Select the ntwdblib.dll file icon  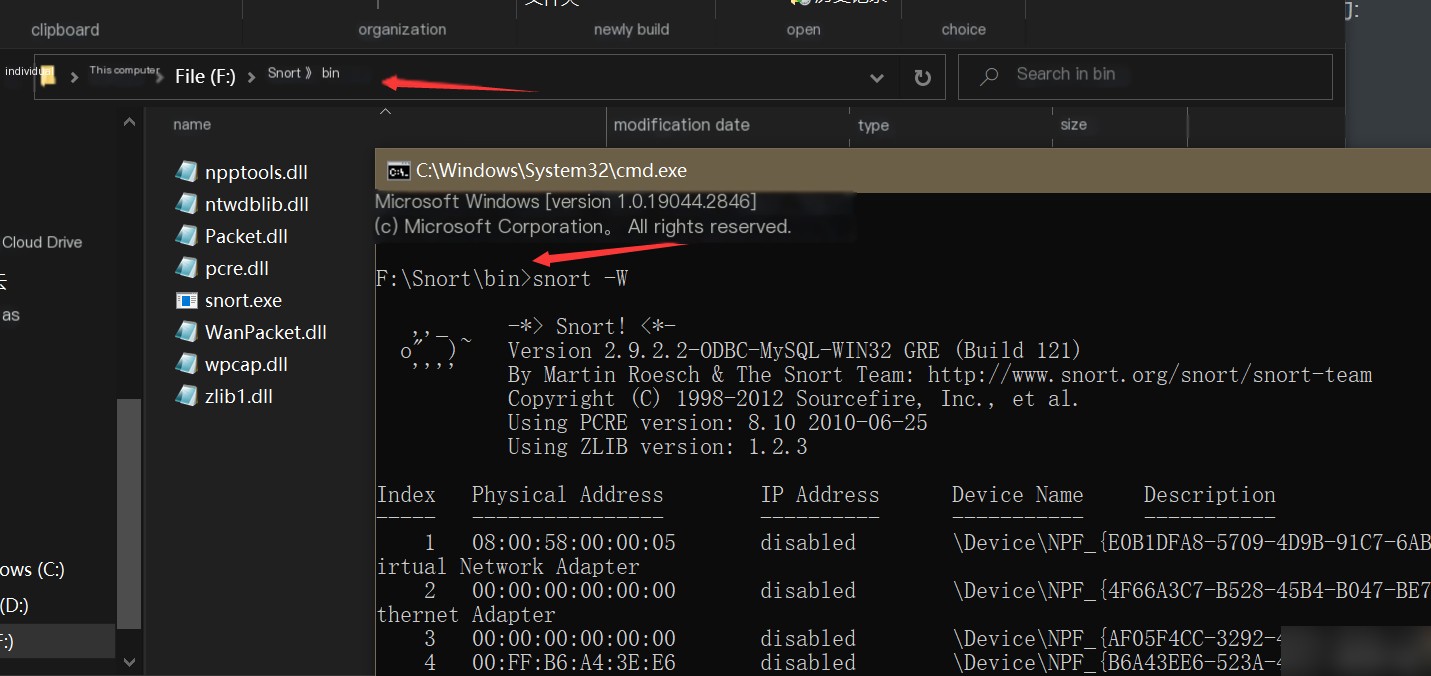(x=186, y=204)
